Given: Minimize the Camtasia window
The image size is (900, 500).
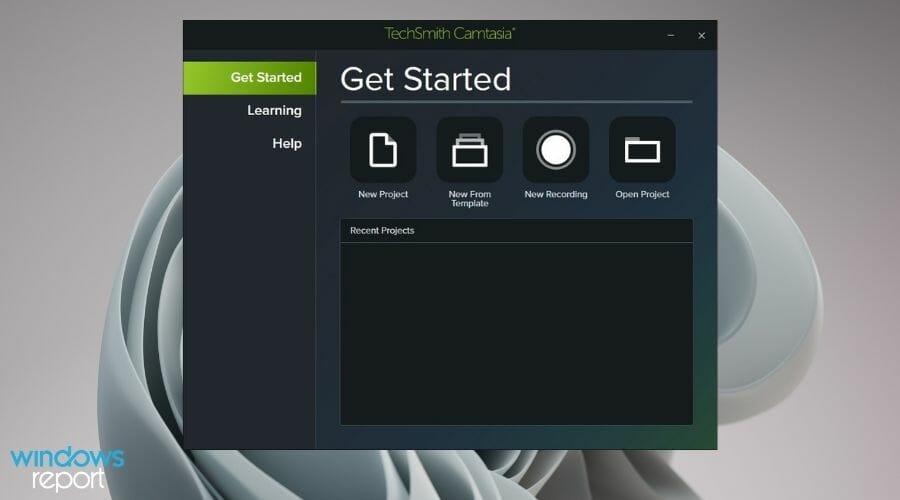Looking at the screenshot, I should point(670,36).
